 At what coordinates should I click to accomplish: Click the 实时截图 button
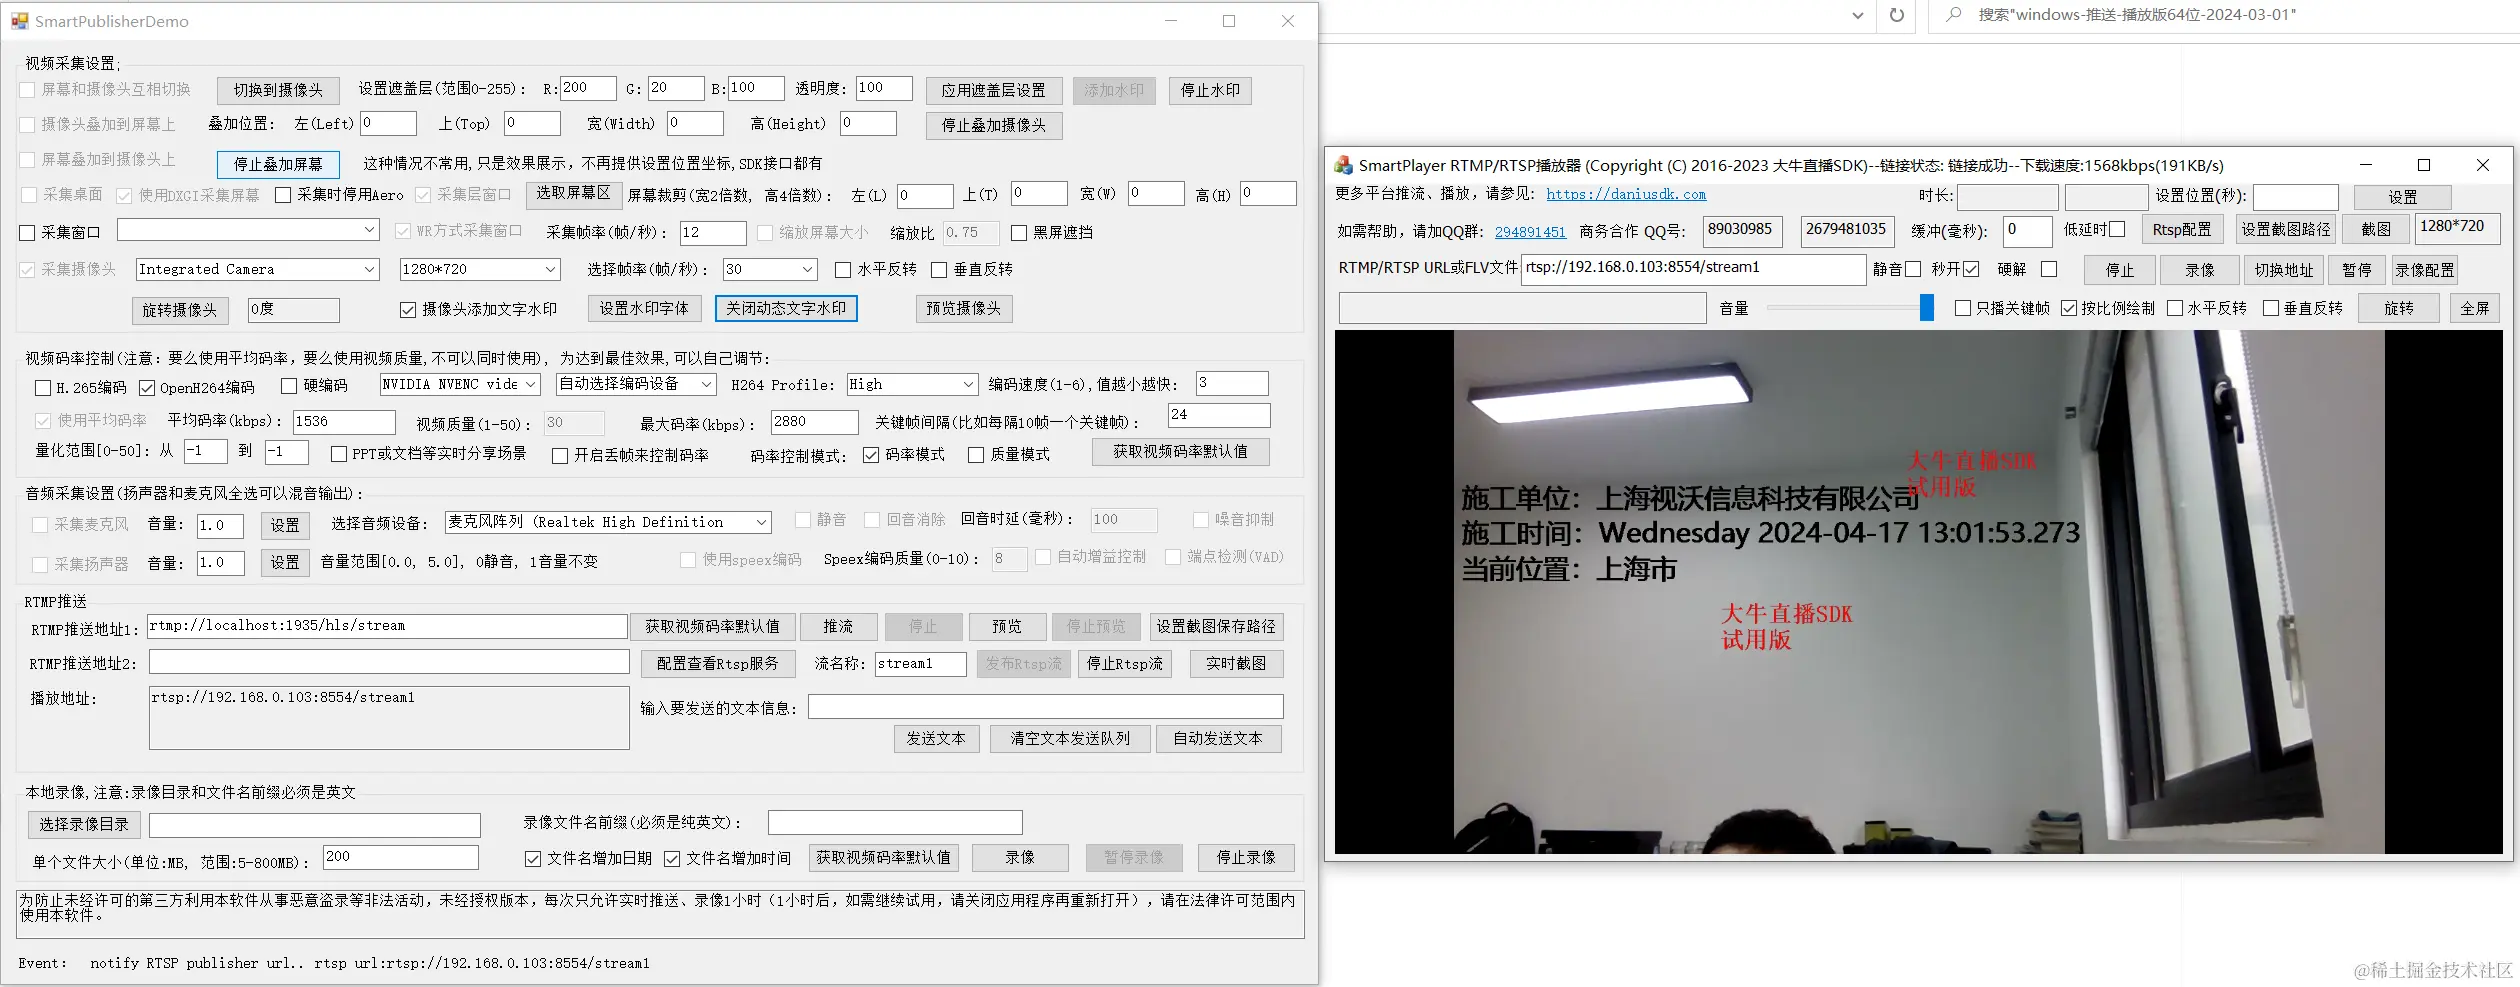coord(1236,664)
